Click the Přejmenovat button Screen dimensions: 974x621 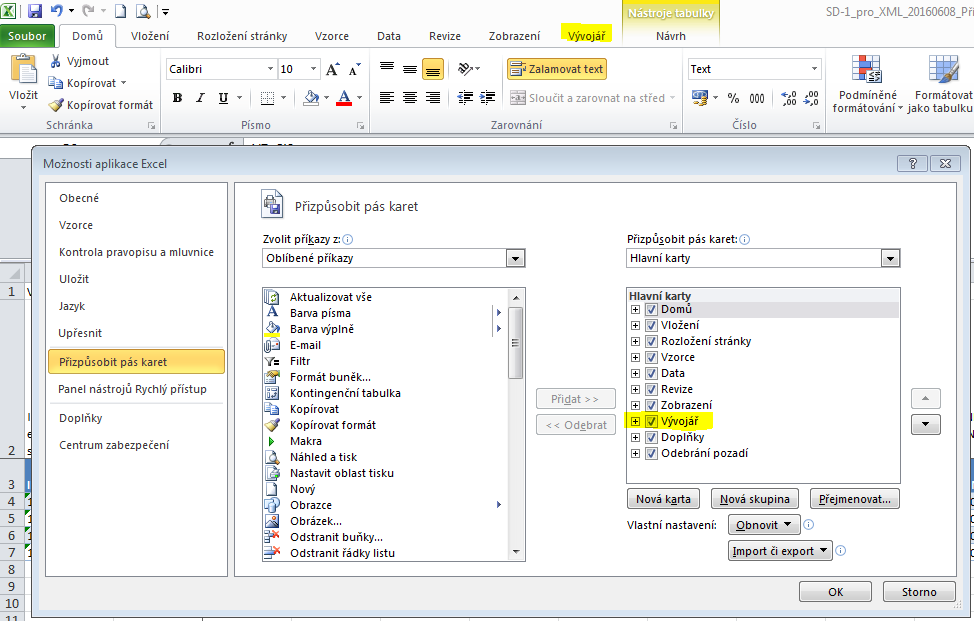point(854,499)
